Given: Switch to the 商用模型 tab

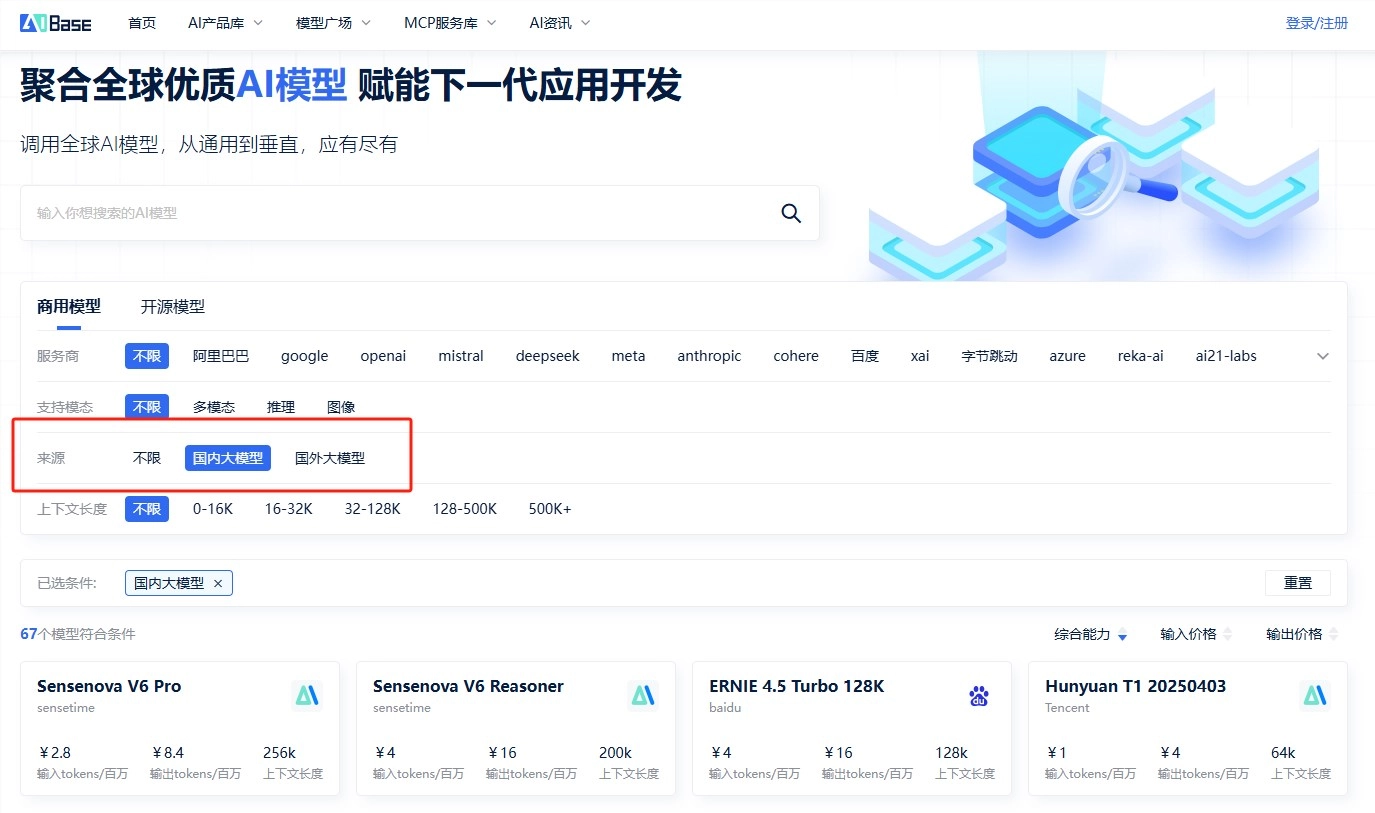Looking at the screenshot, I should [x=69, y=307].
